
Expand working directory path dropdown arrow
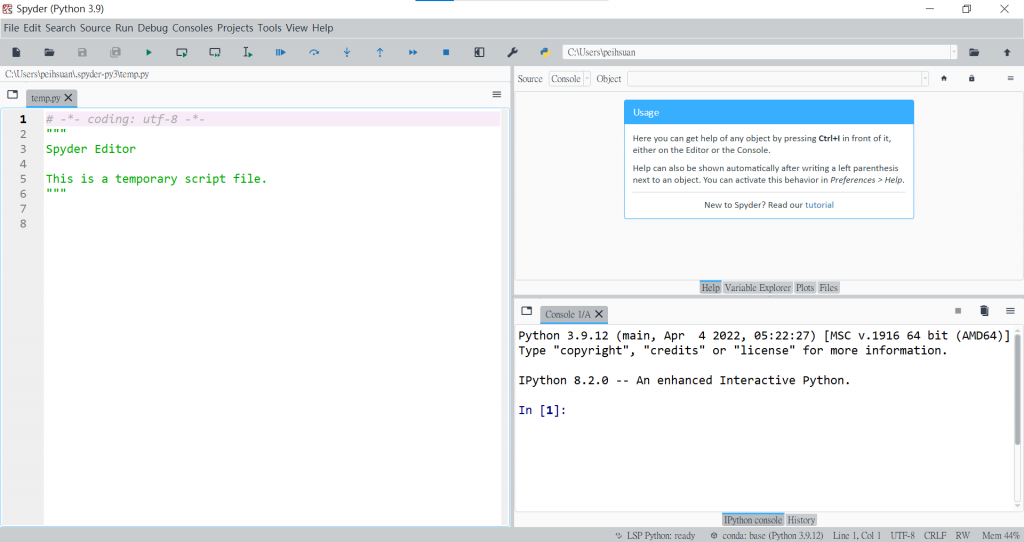click(953, 52)
